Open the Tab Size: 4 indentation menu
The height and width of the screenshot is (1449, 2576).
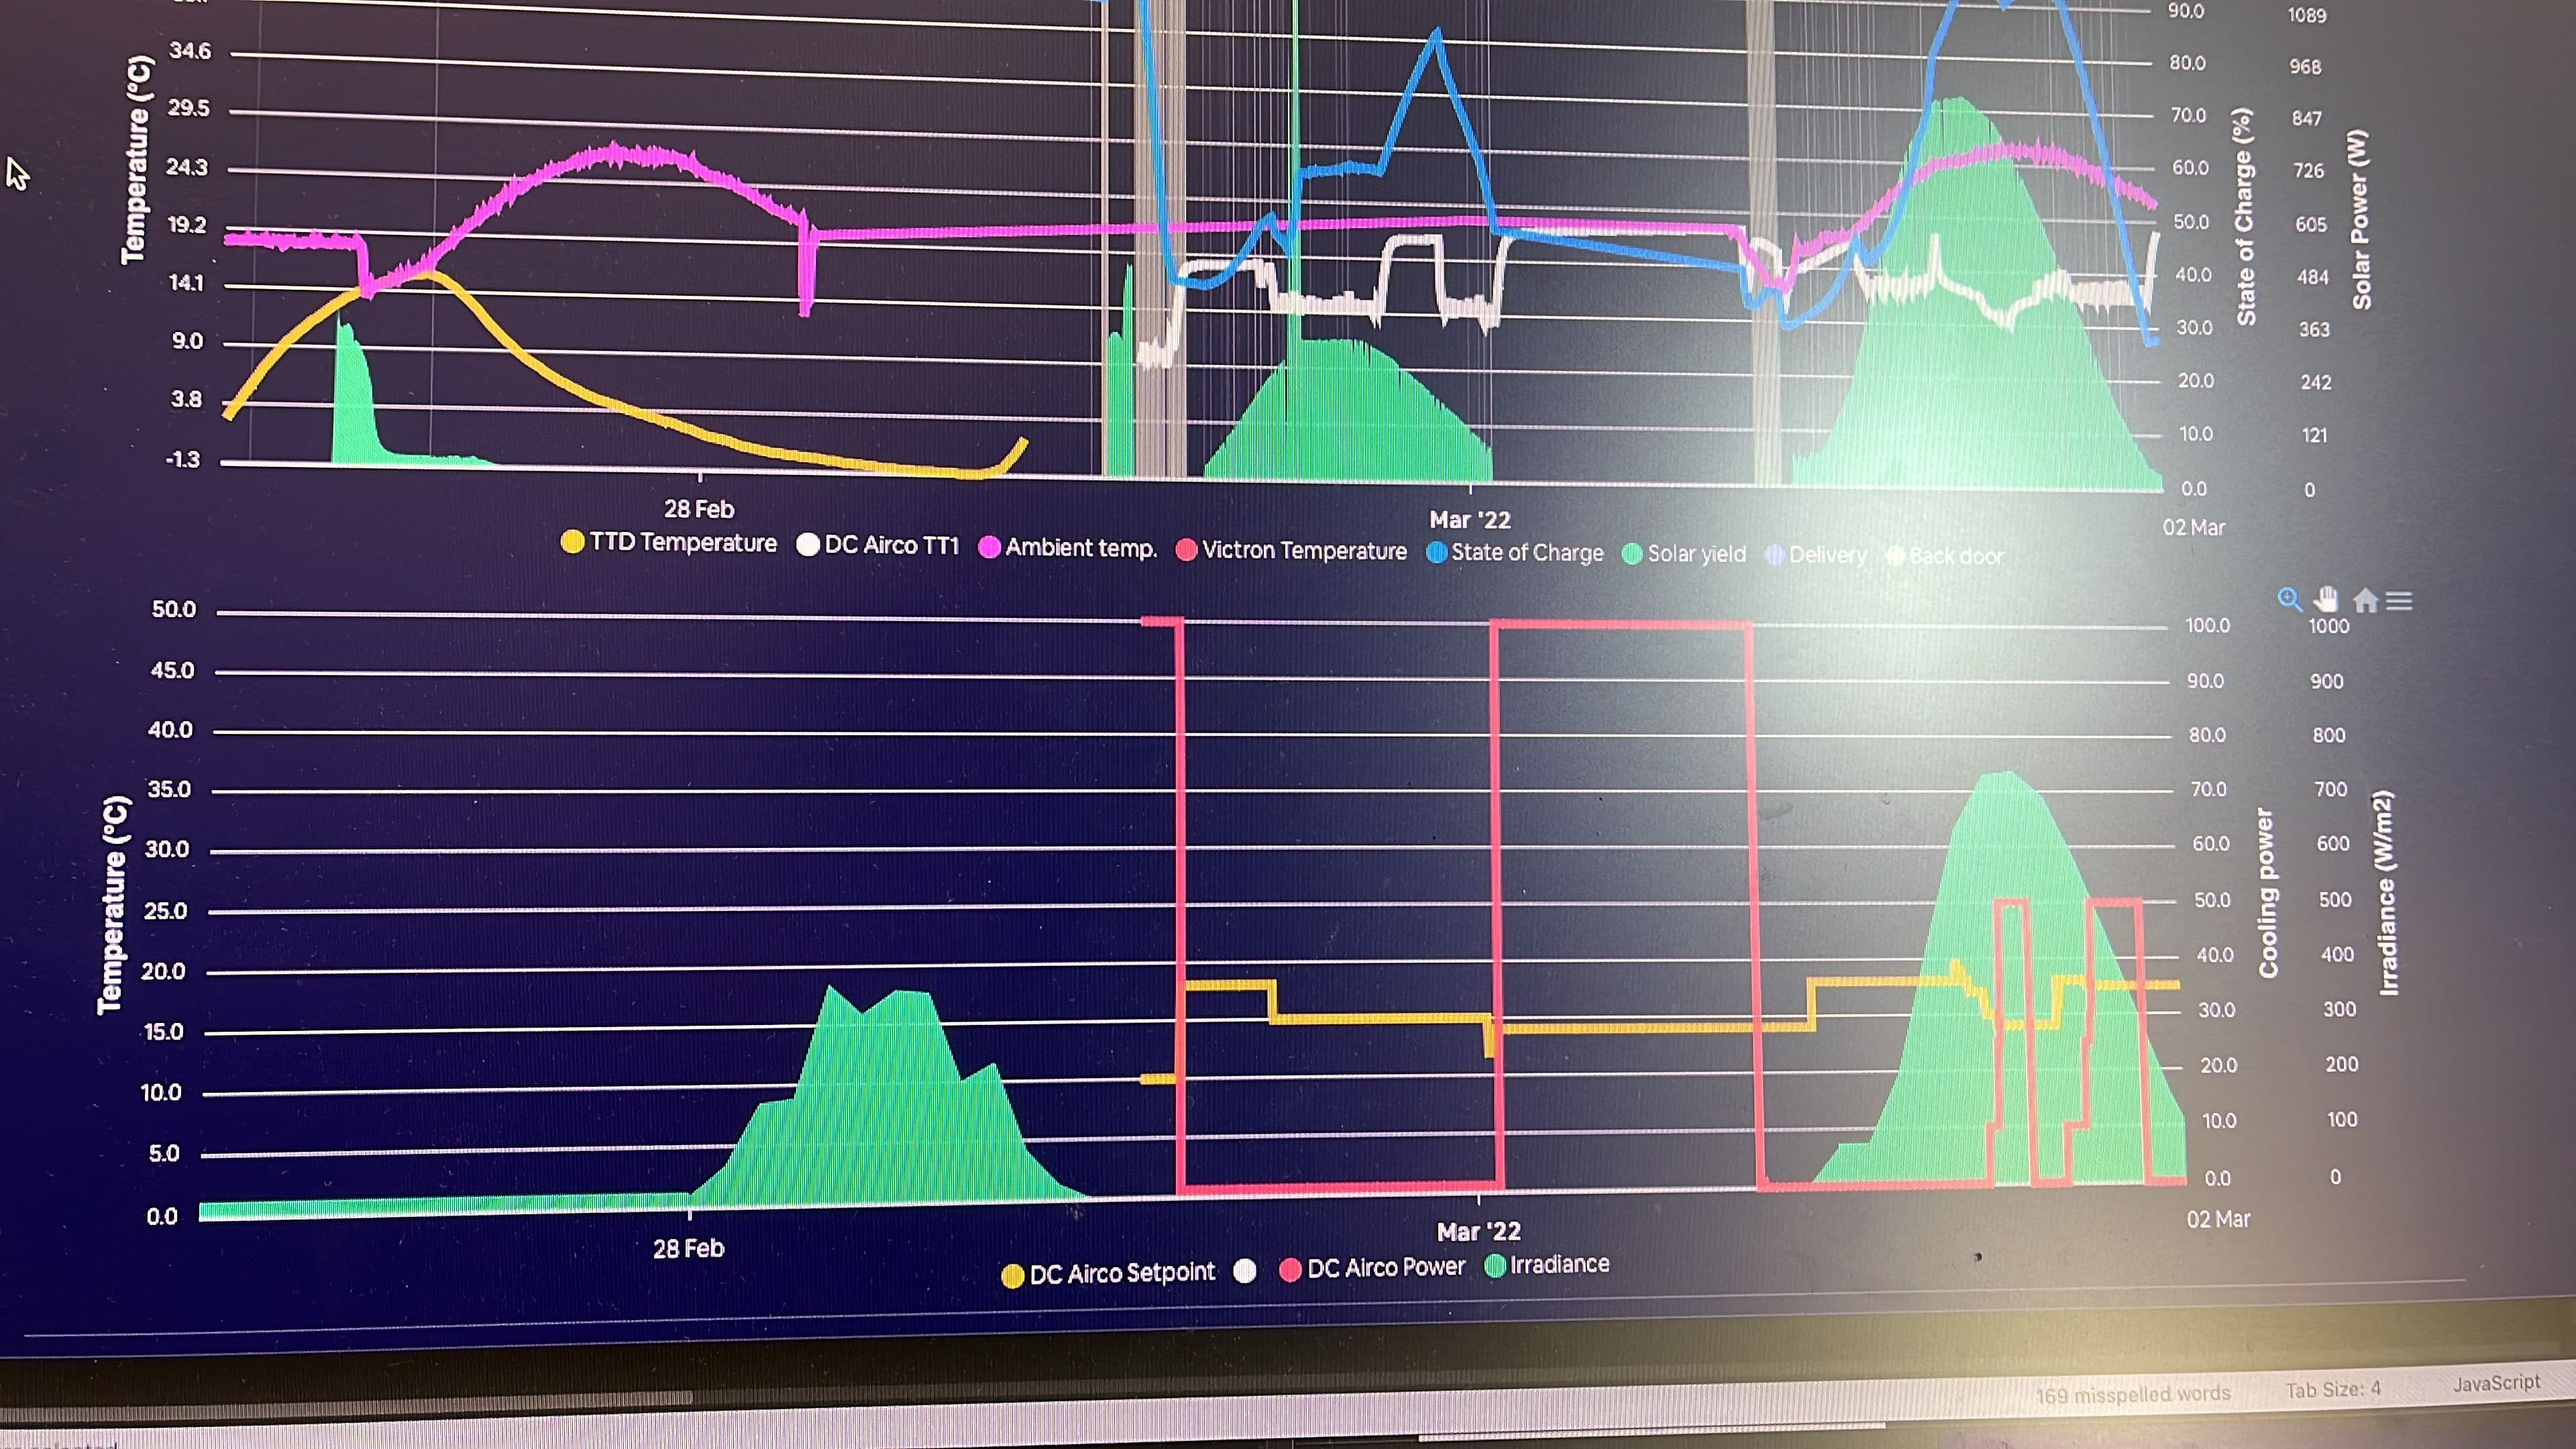2333,1389
